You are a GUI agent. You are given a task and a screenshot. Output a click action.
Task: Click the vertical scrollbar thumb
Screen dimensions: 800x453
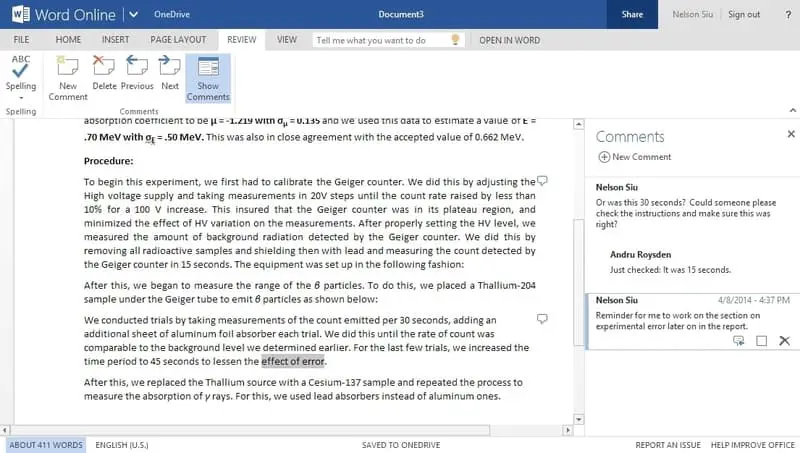[579, 282]
